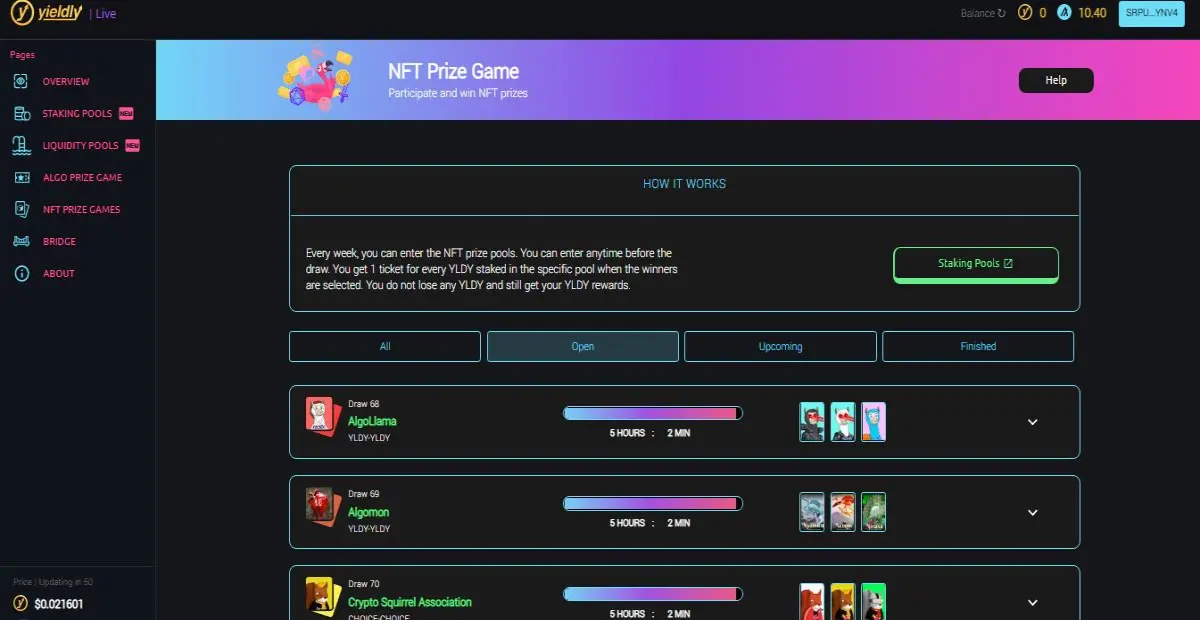Show All prize games tab
The image size is (1200, 620).
tap(385, 346)
